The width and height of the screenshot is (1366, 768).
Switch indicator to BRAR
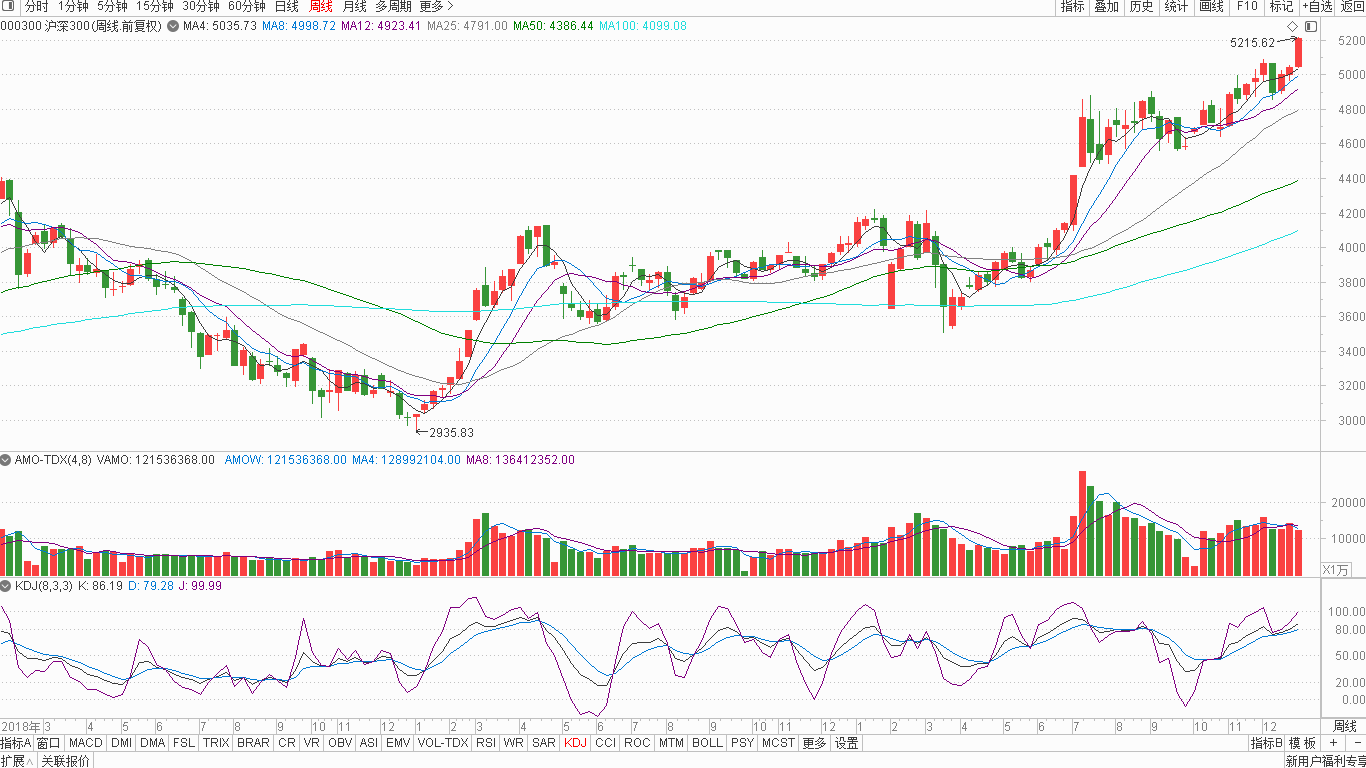coord(253,743)
